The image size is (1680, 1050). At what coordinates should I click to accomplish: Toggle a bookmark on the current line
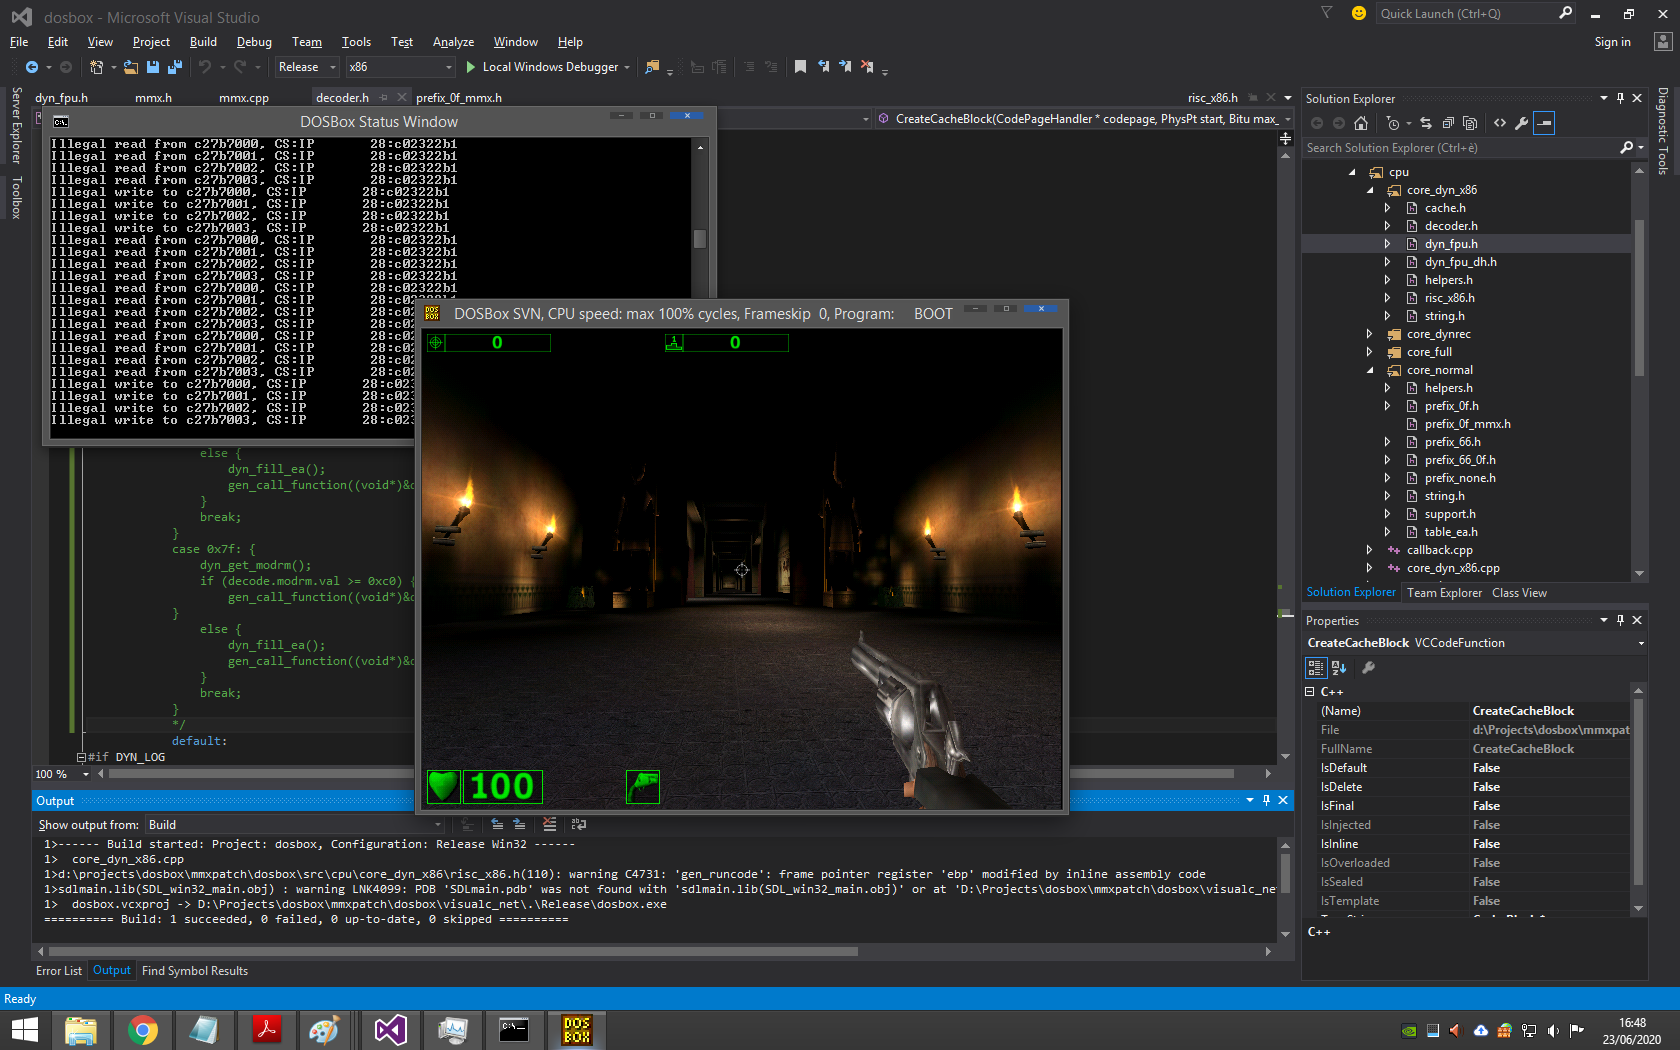[799, 66]
